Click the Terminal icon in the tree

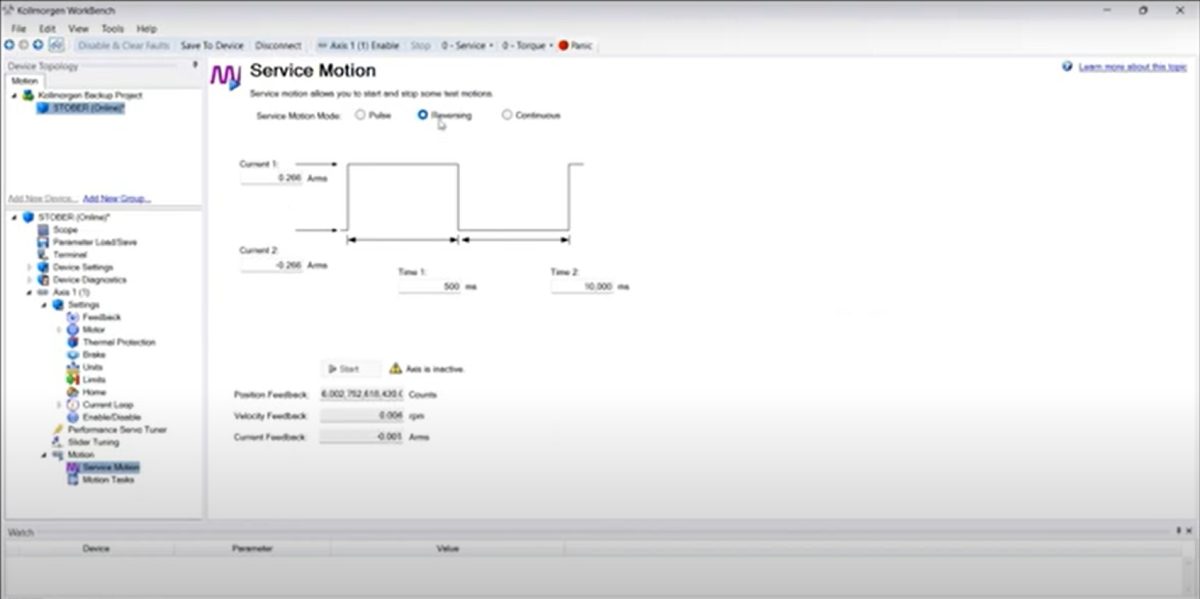click(x=43, y=255)
